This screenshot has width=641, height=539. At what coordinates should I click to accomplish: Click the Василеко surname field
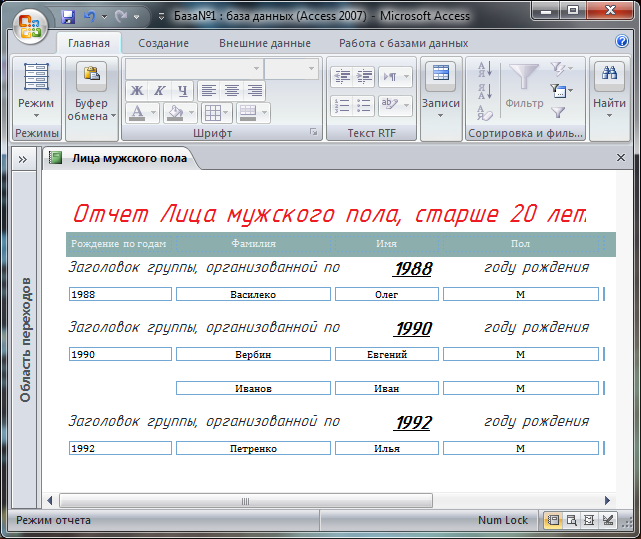(253, 294)
